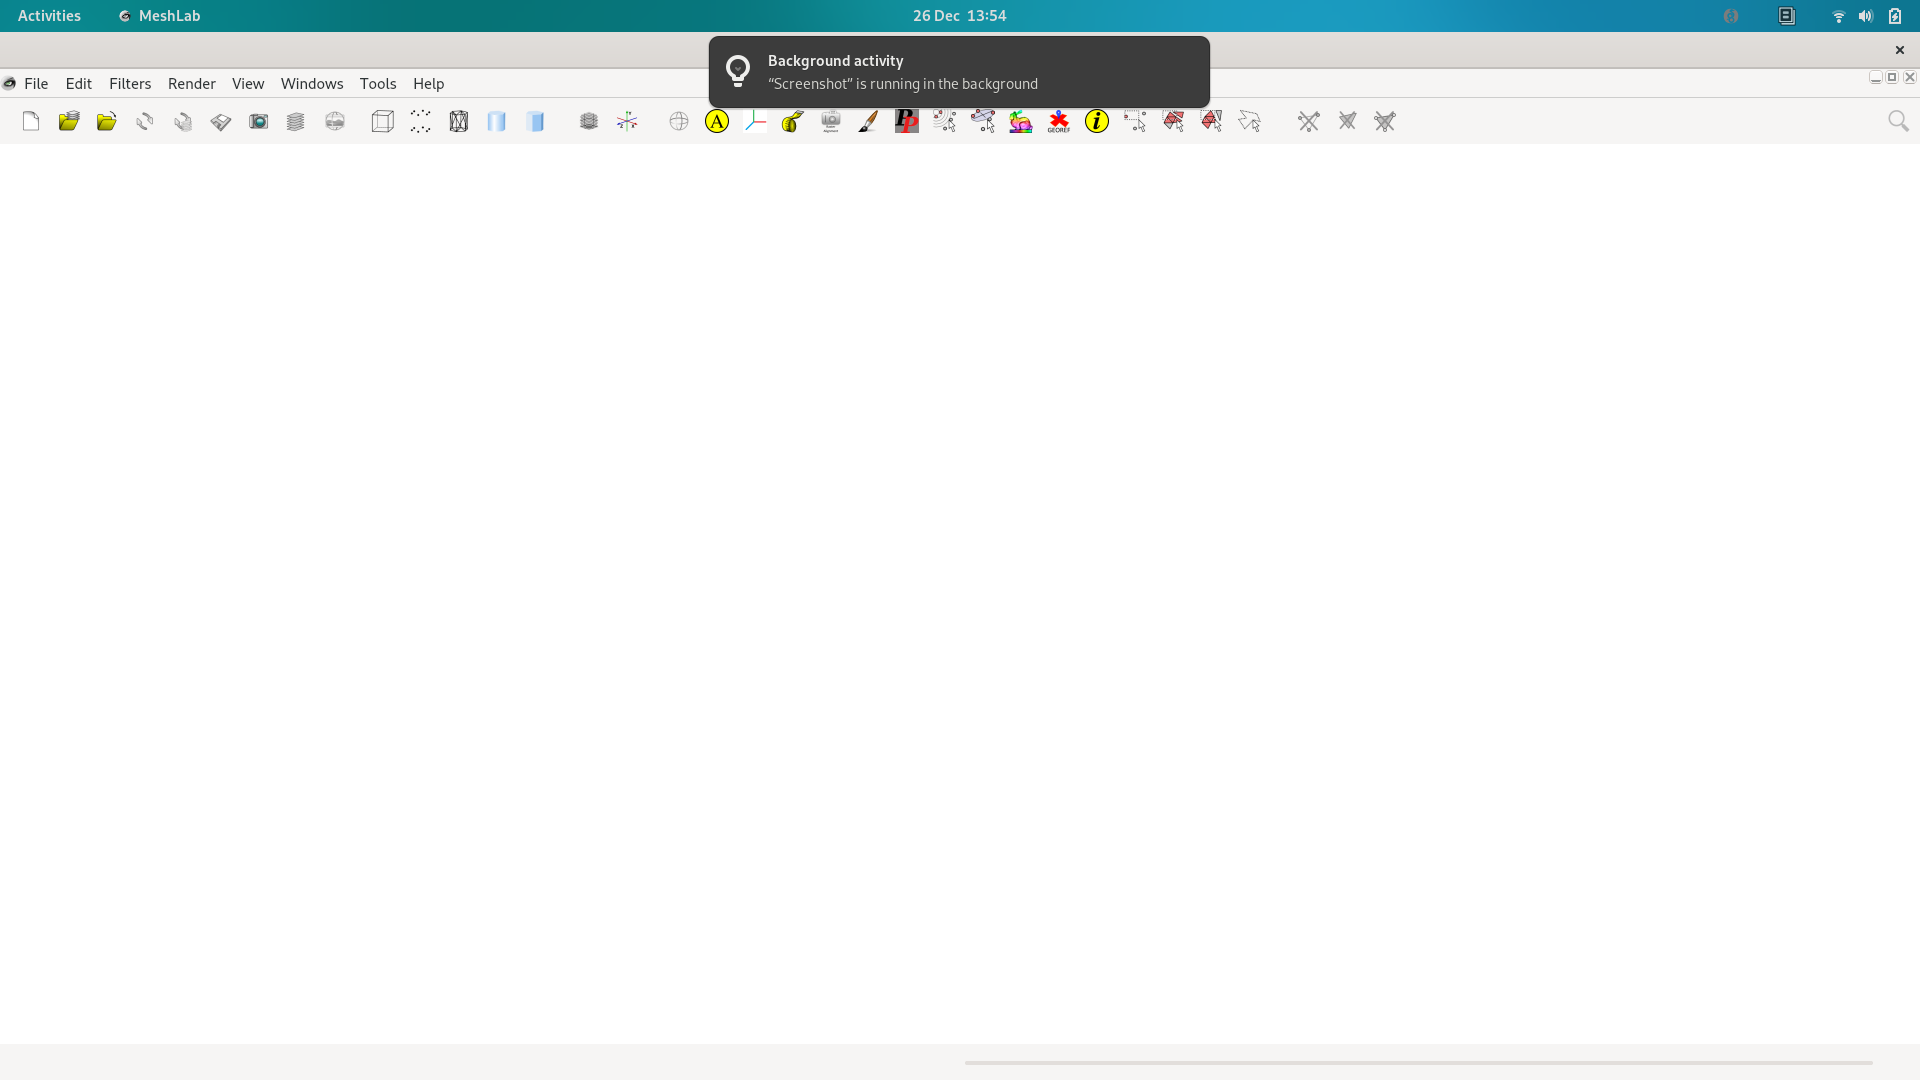Create a new empty project
The height and width of the screenshot is (1080, 1920).
coord(30,121)
